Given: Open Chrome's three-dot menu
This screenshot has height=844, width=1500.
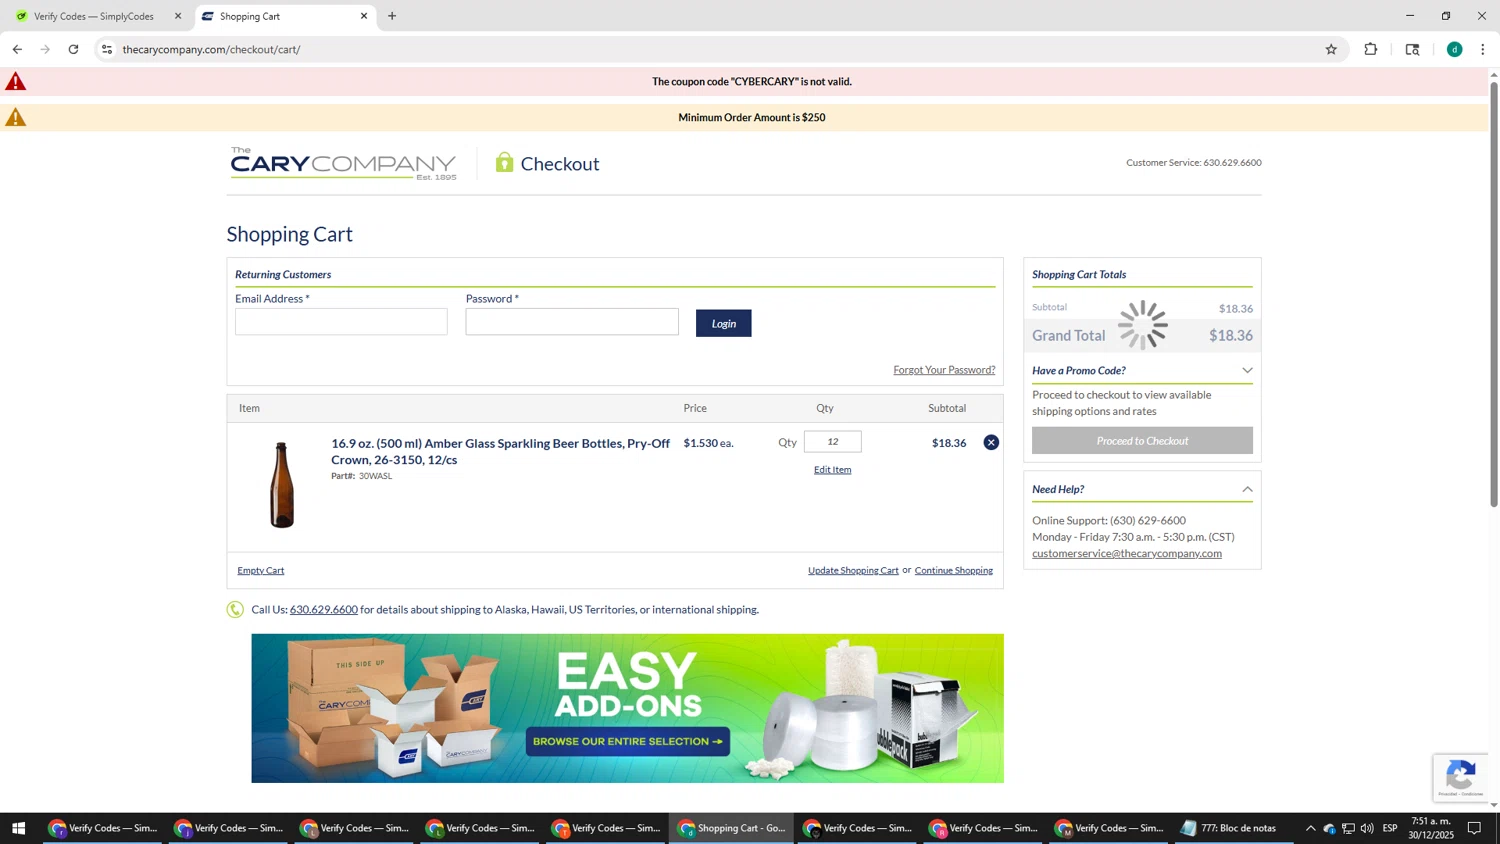Looking at the screenshot, I should point(1483,49).
